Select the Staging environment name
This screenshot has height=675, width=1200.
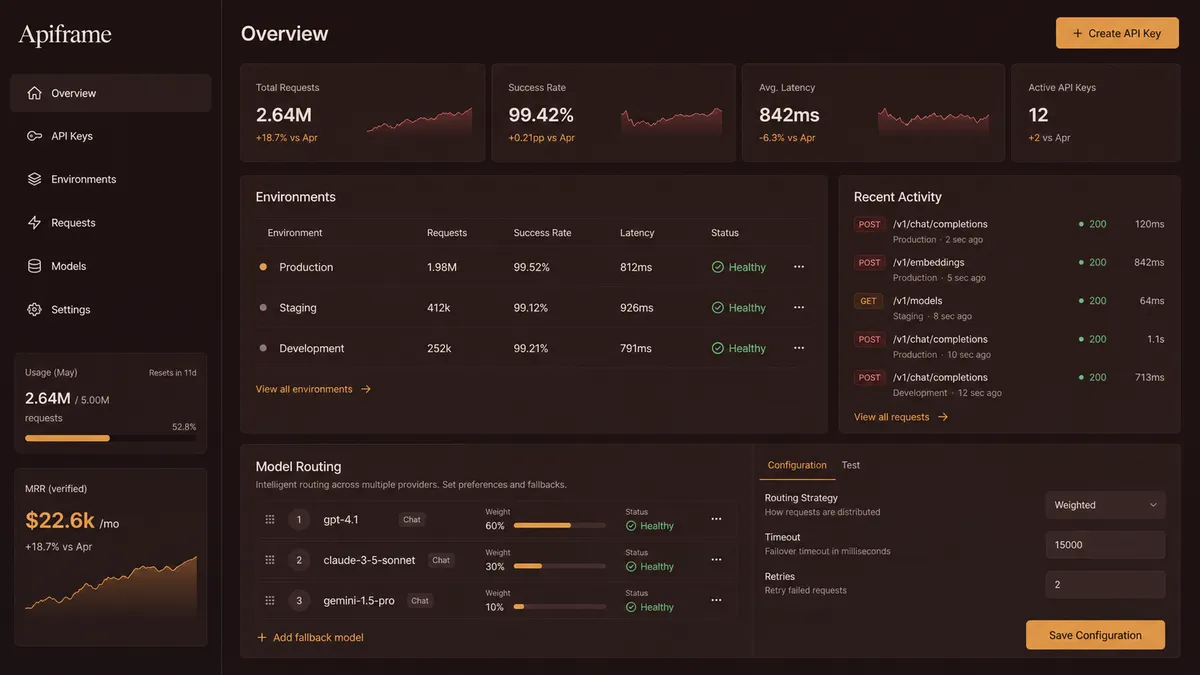click(x=298, y=308)
